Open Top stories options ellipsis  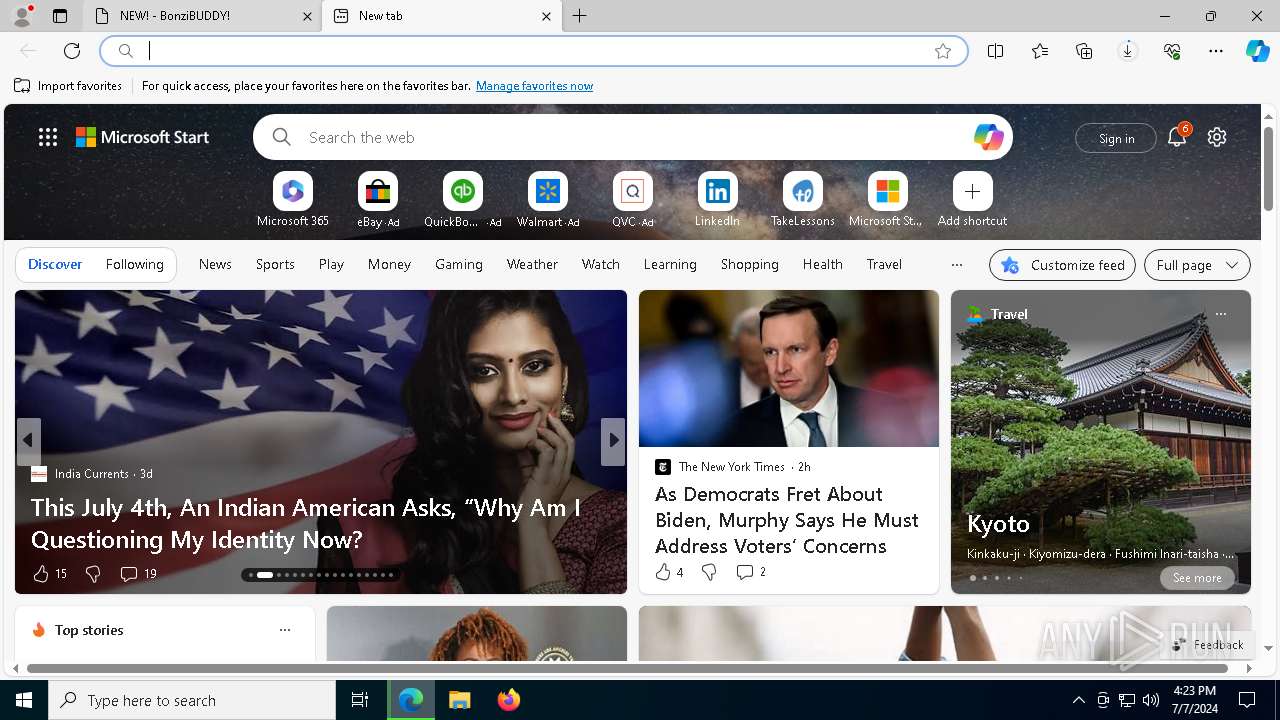click(285, 630)
